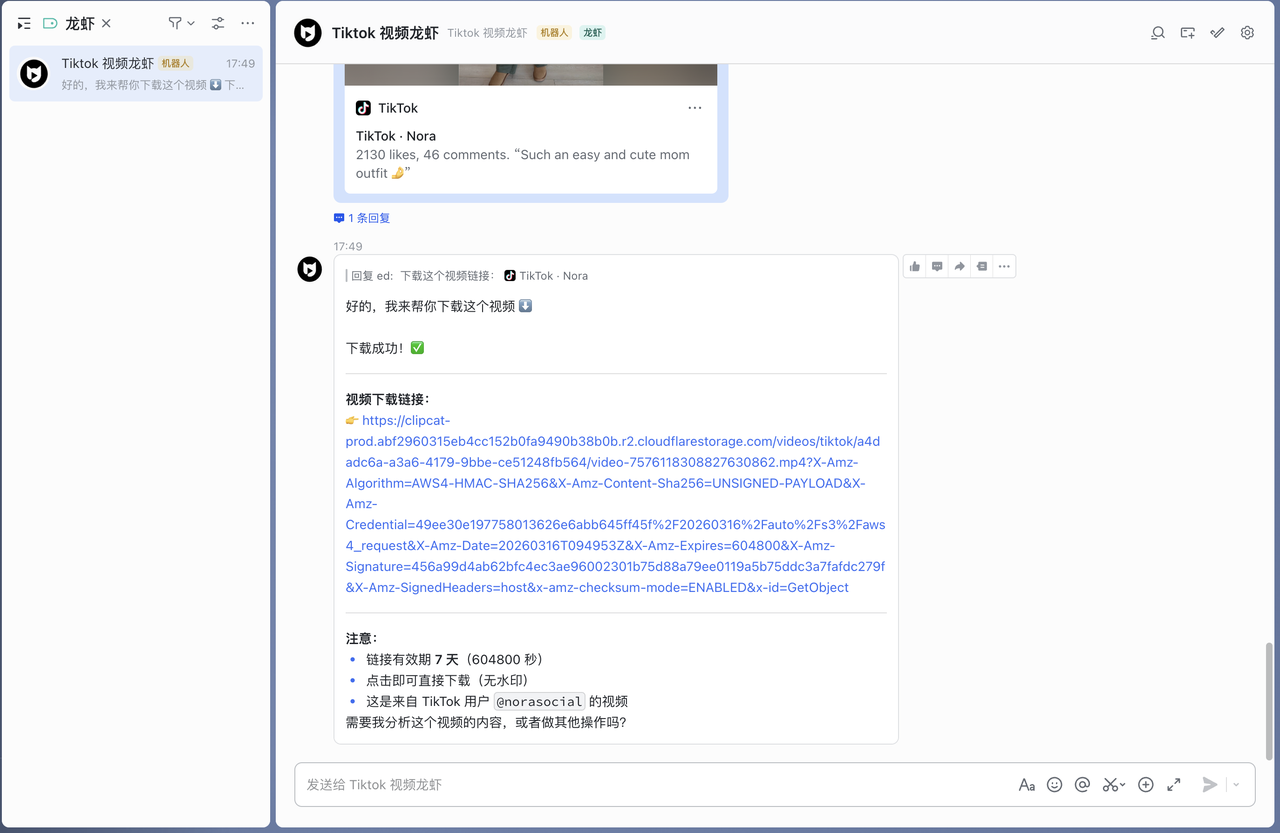1280x833 pixels.
Task: Open sidebar more options menu
Action: [x=248, y=23]
